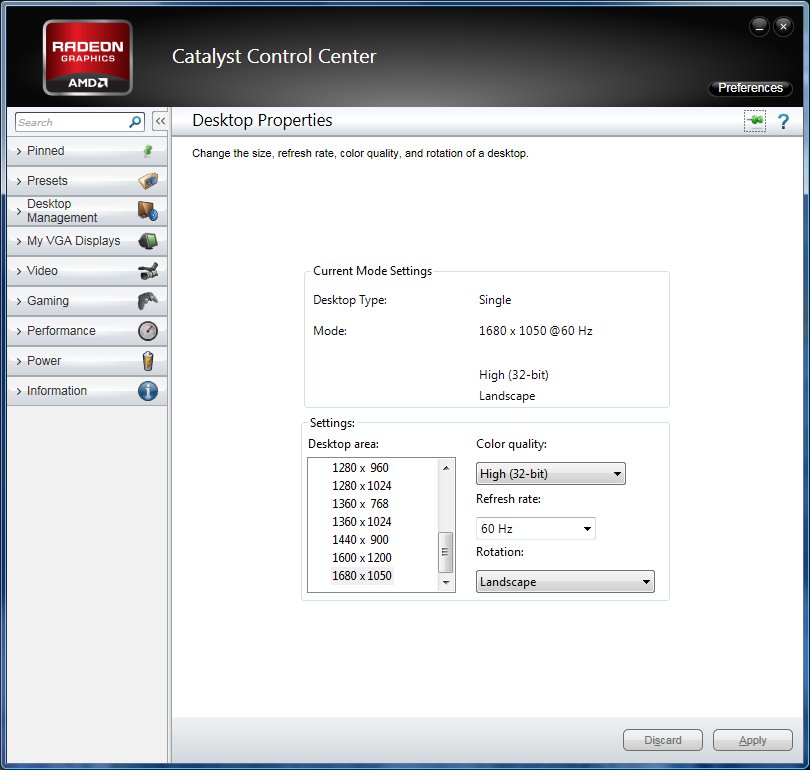810x770 pixels.
Task: Expand the Video section
Action: point(87,271)
